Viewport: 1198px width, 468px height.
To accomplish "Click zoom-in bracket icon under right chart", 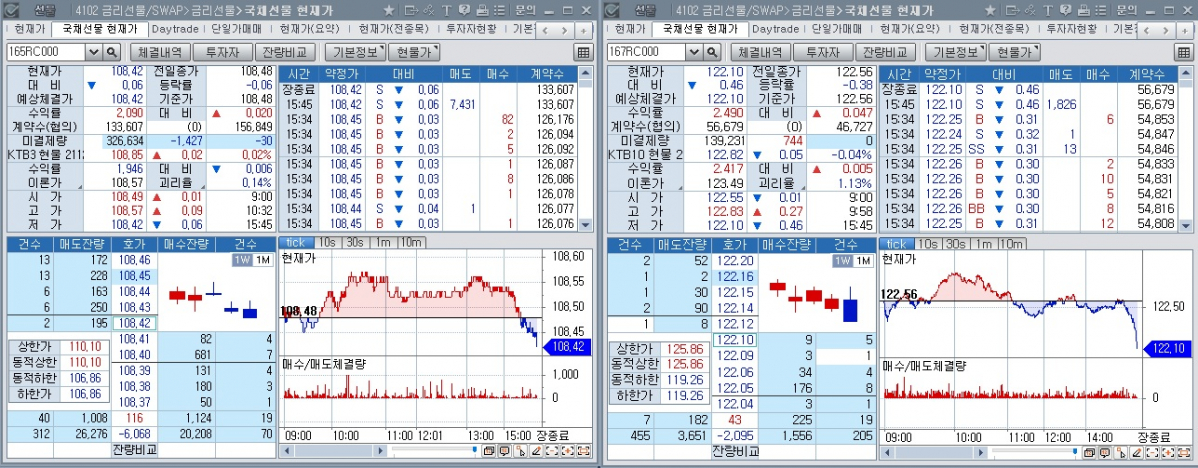I will (1169, 451).
